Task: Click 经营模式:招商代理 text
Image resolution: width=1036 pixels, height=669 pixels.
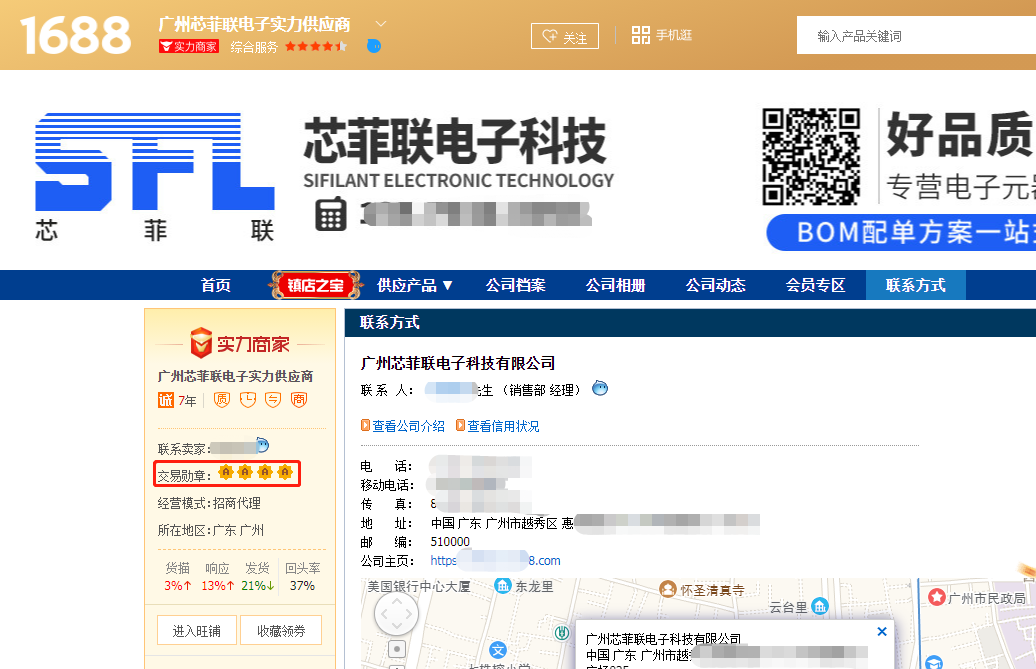Action: (x=209, y=503)
